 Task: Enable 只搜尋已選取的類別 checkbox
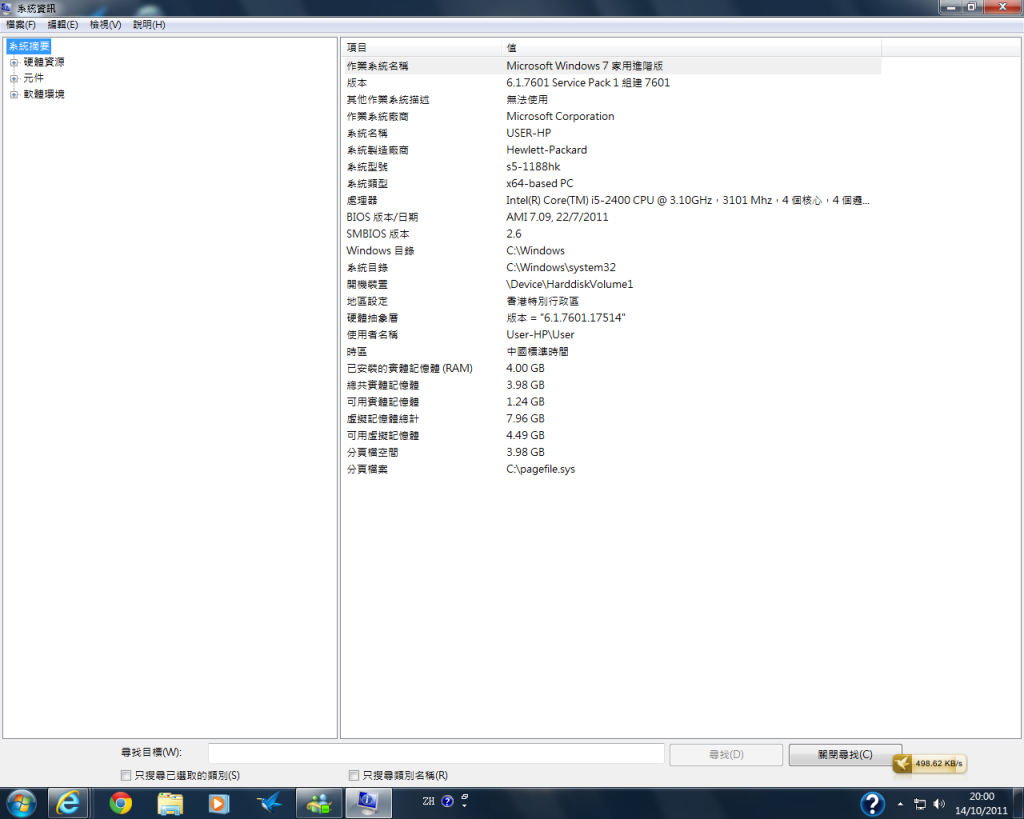tap(126, 775)
